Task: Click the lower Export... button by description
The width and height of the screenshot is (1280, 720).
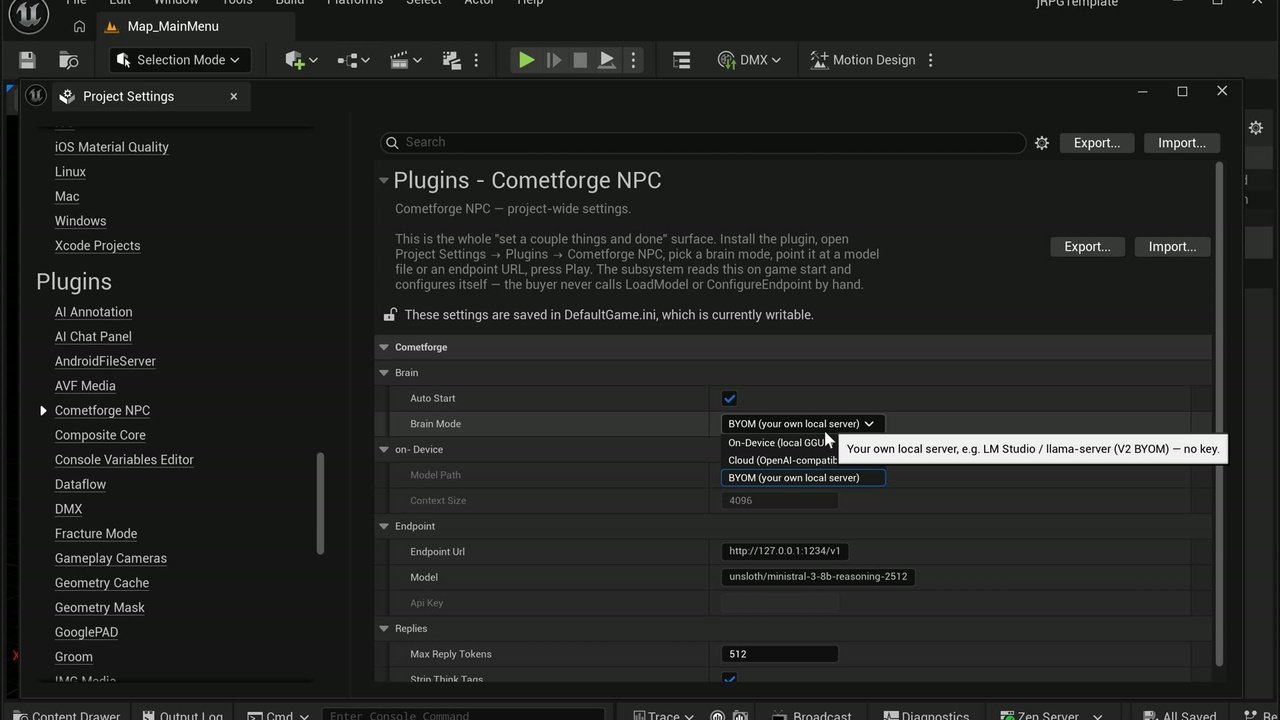Action: click(1087, 247)
